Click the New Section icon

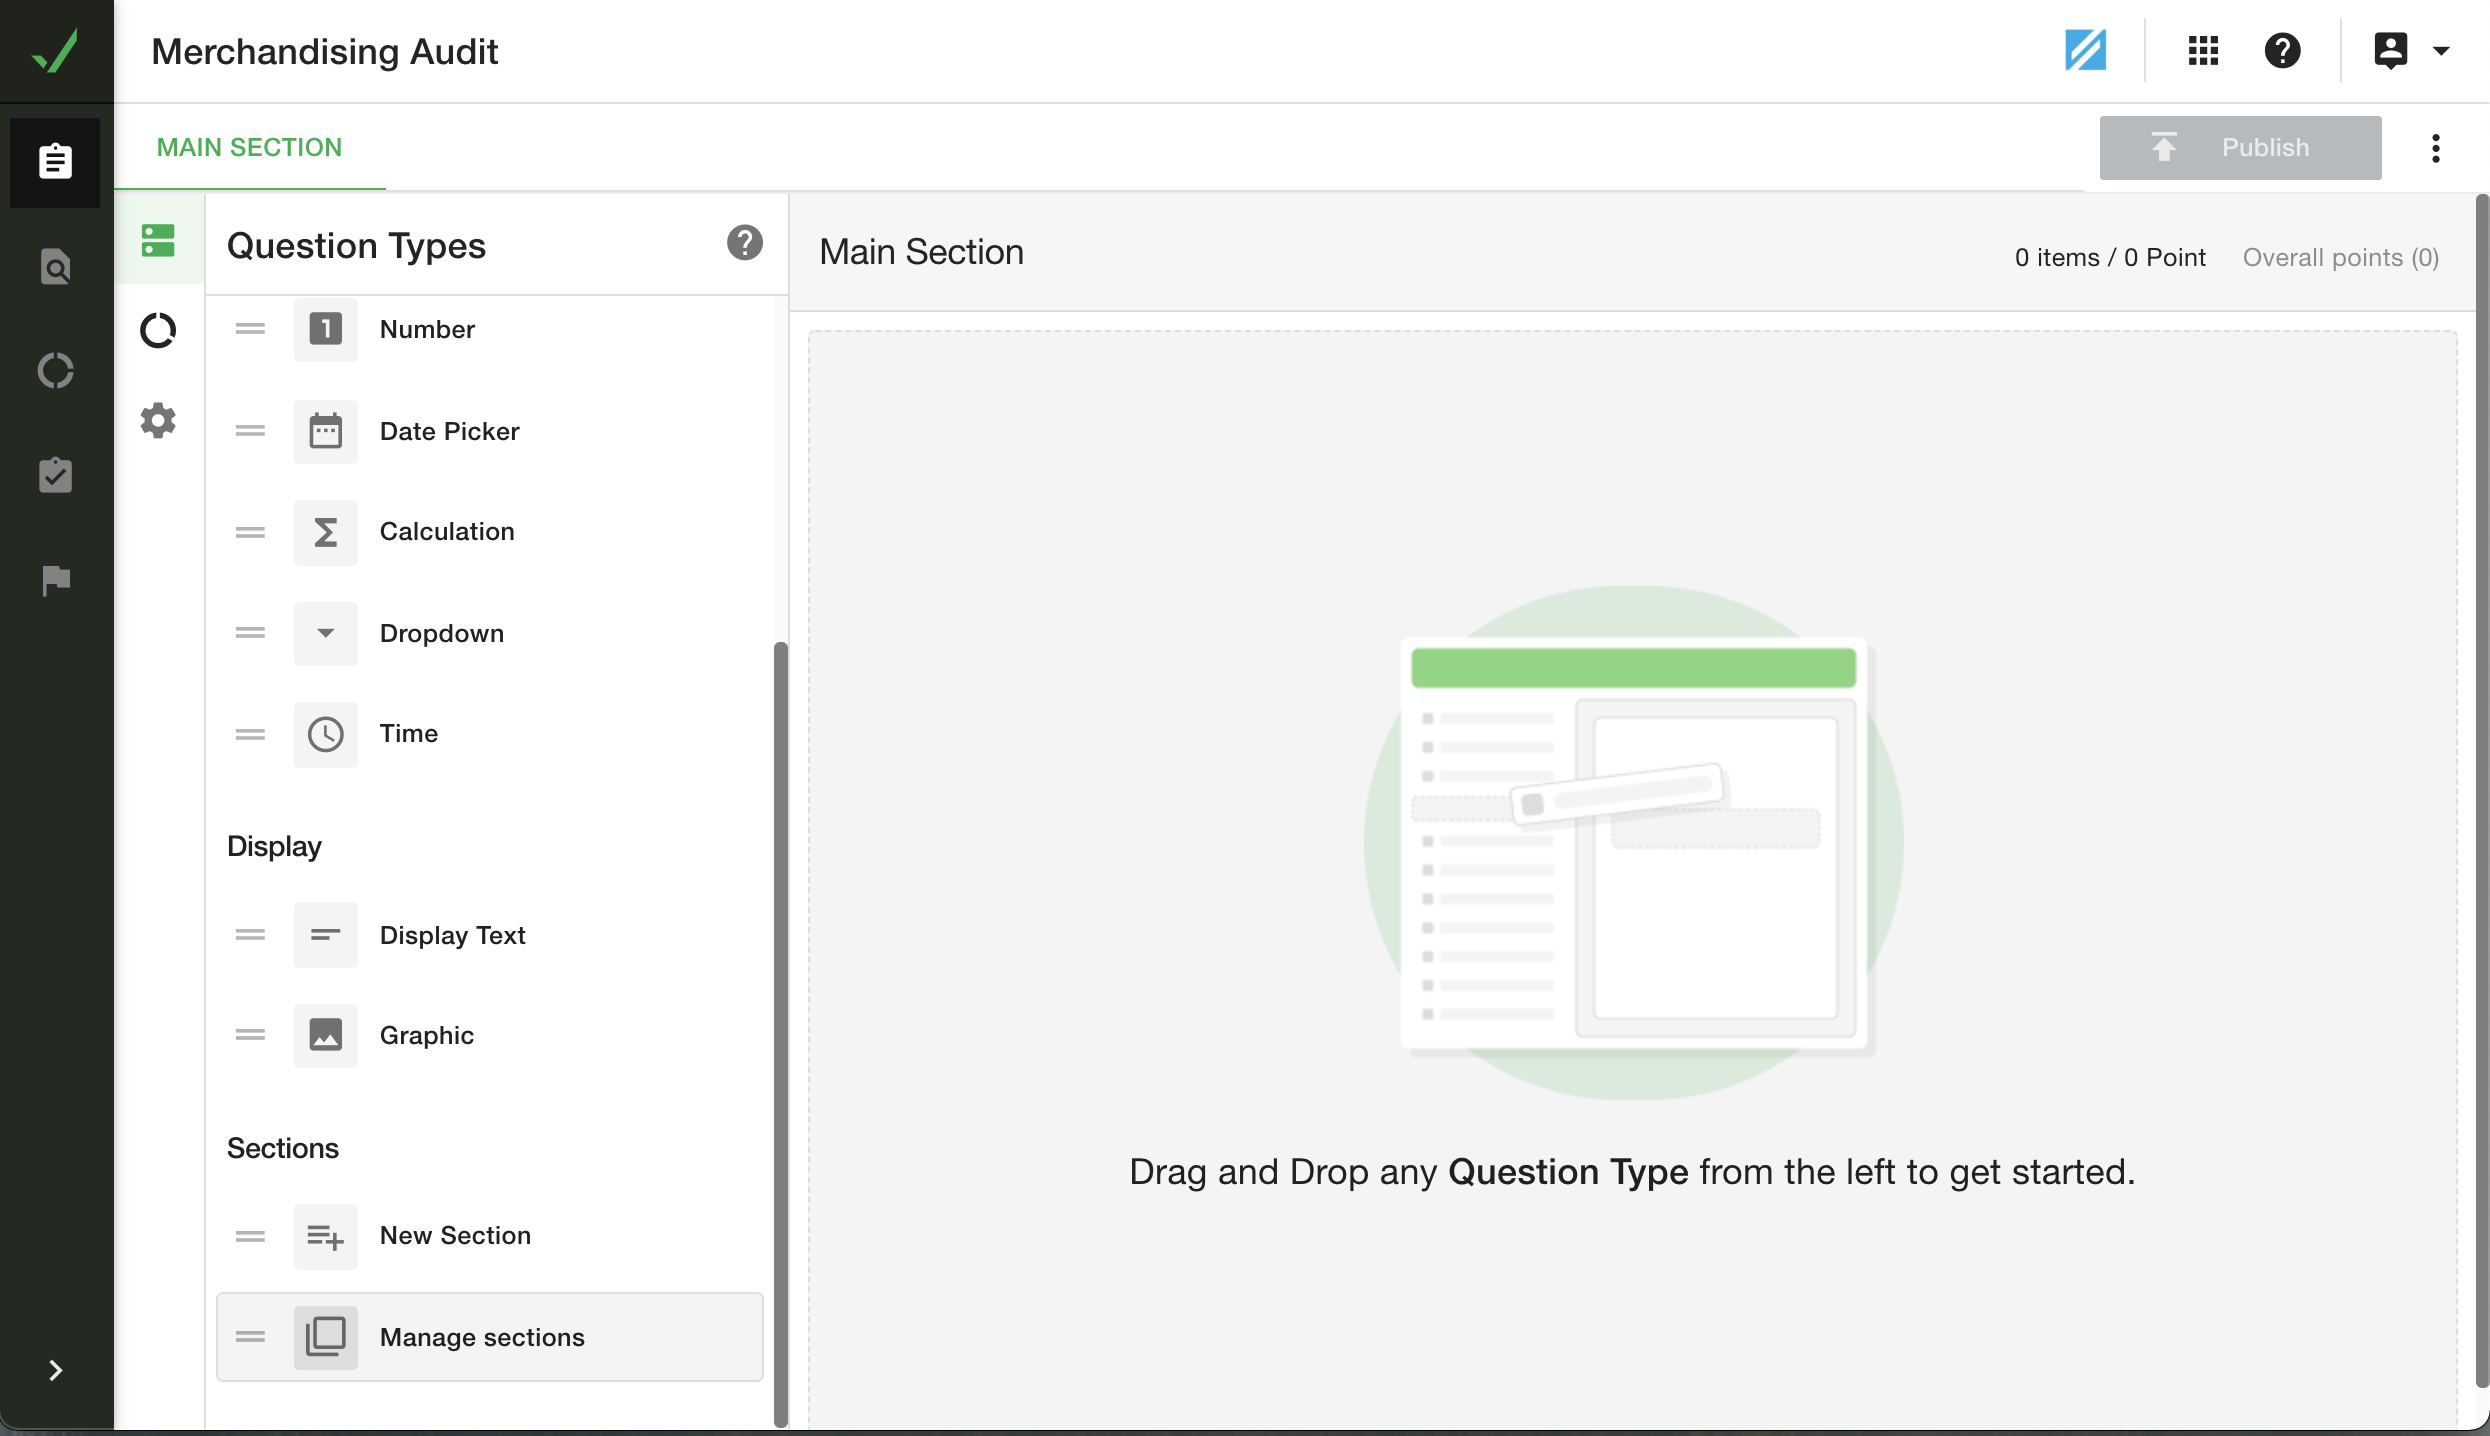tap(325, 1236)
